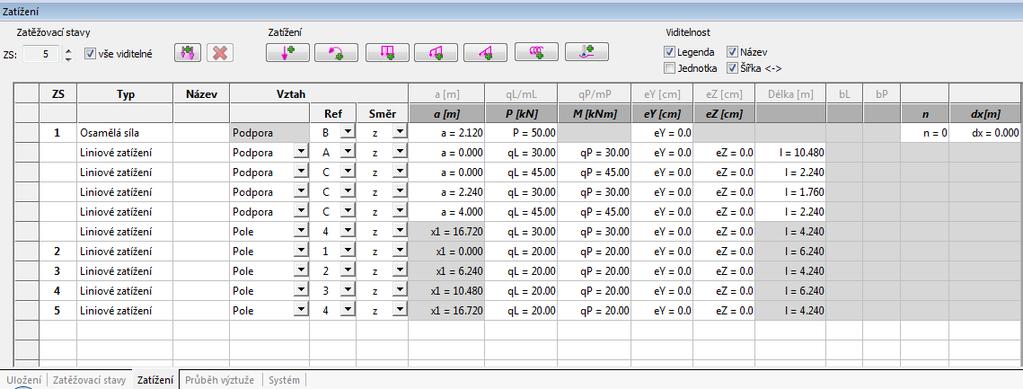Expand Ref dropdown showing A
Image resolution: width=1023 pixels, height=389 pixels.
click(348, 152)
